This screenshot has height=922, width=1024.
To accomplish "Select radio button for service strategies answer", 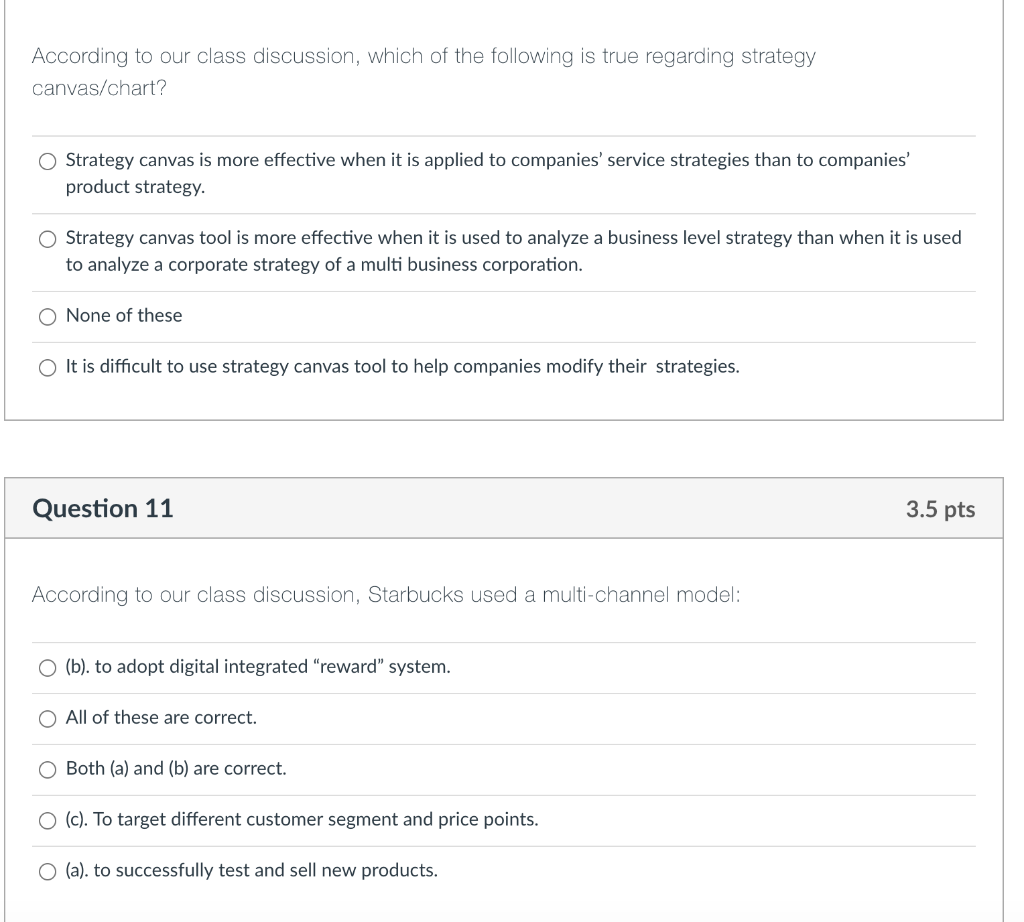I will (47, 161).
